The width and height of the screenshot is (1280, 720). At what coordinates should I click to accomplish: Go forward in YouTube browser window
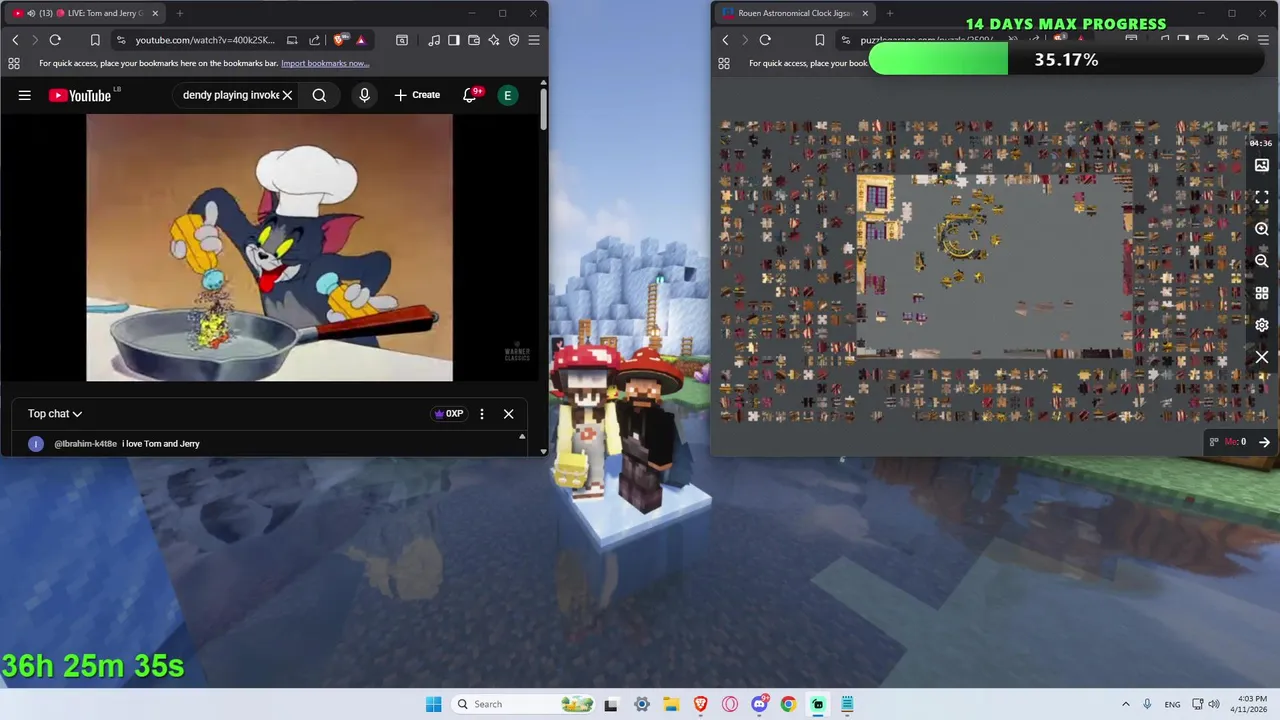click(x=34, y=40)
